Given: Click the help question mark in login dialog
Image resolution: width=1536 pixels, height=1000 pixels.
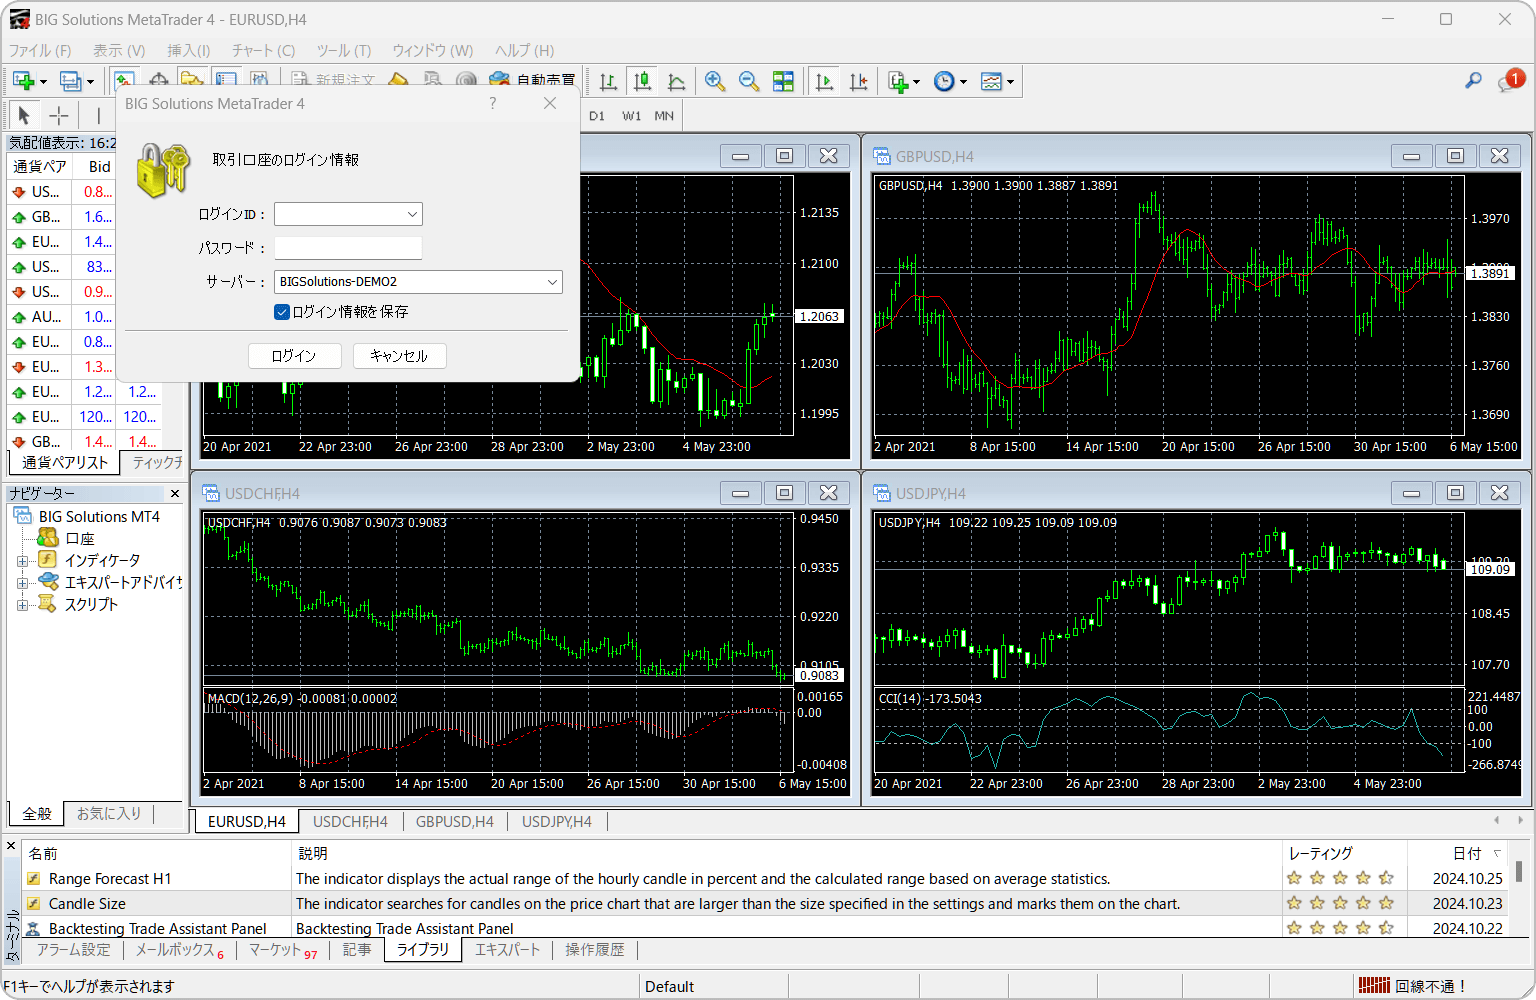Looking at the screenshot, I should (x=492, y=103).
